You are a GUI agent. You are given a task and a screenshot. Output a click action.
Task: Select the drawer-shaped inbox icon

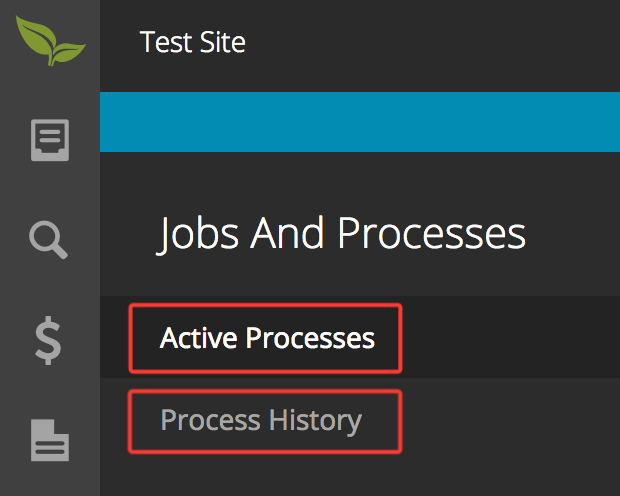coord(50,140)
